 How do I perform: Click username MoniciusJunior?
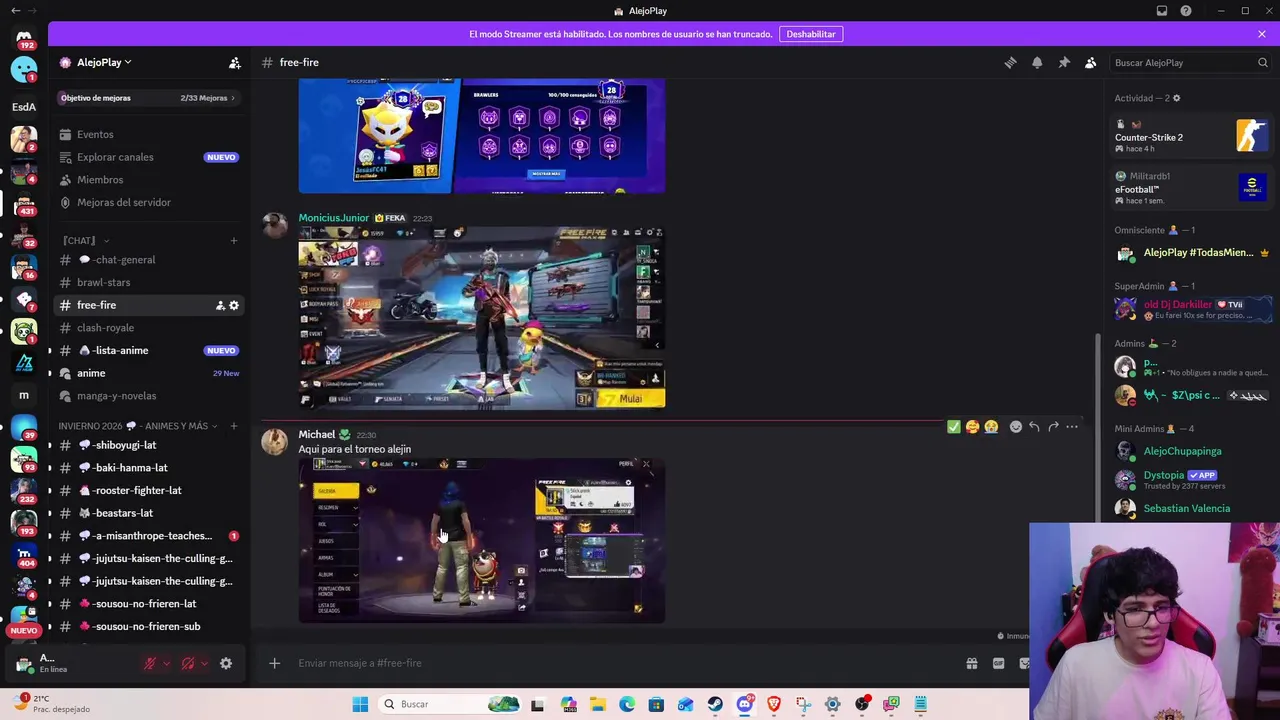[x=333, y=218]
